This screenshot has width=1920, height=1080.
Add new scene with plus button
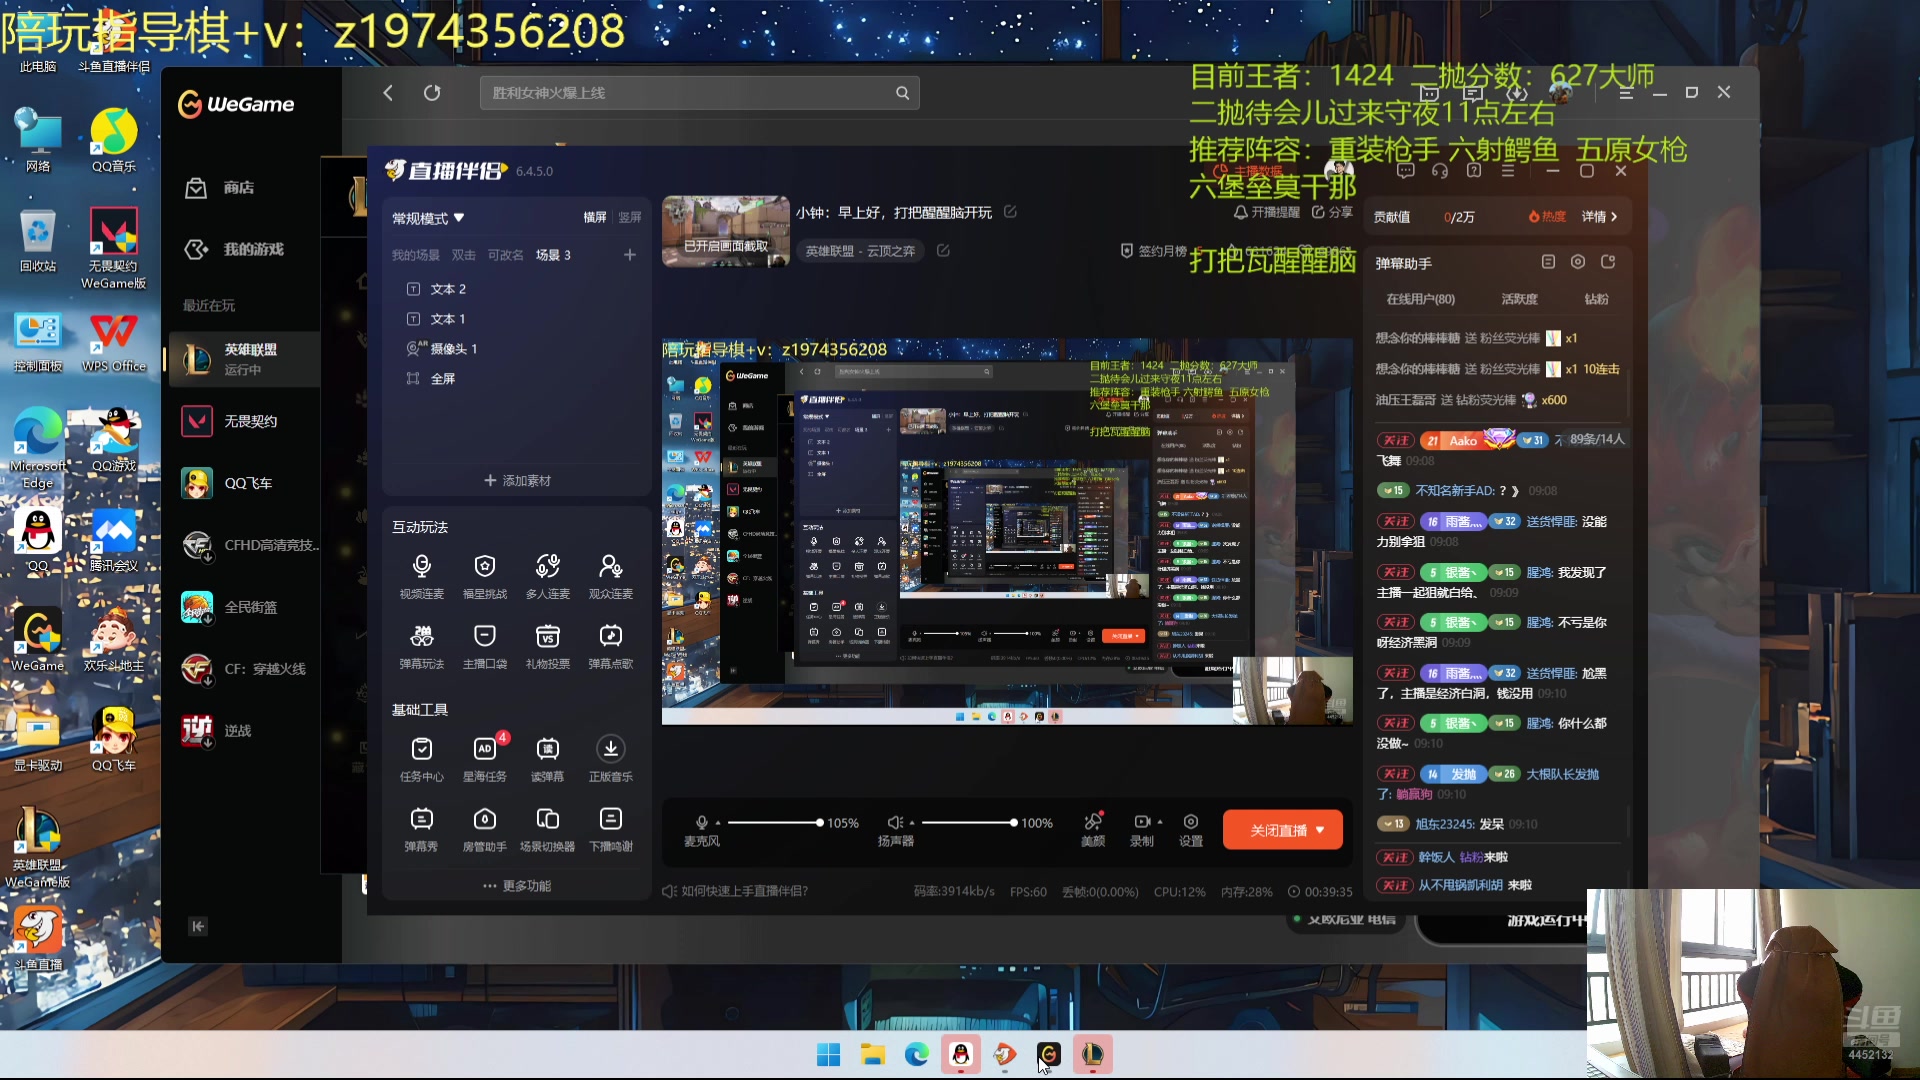pos(630,255)
